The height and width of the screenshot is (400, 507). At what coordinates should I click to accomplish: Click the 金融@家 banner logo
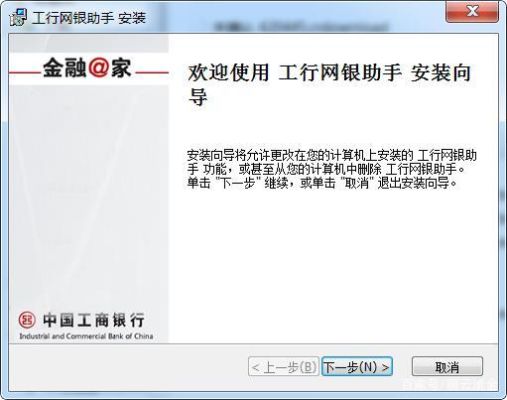(x=87, y=68)
